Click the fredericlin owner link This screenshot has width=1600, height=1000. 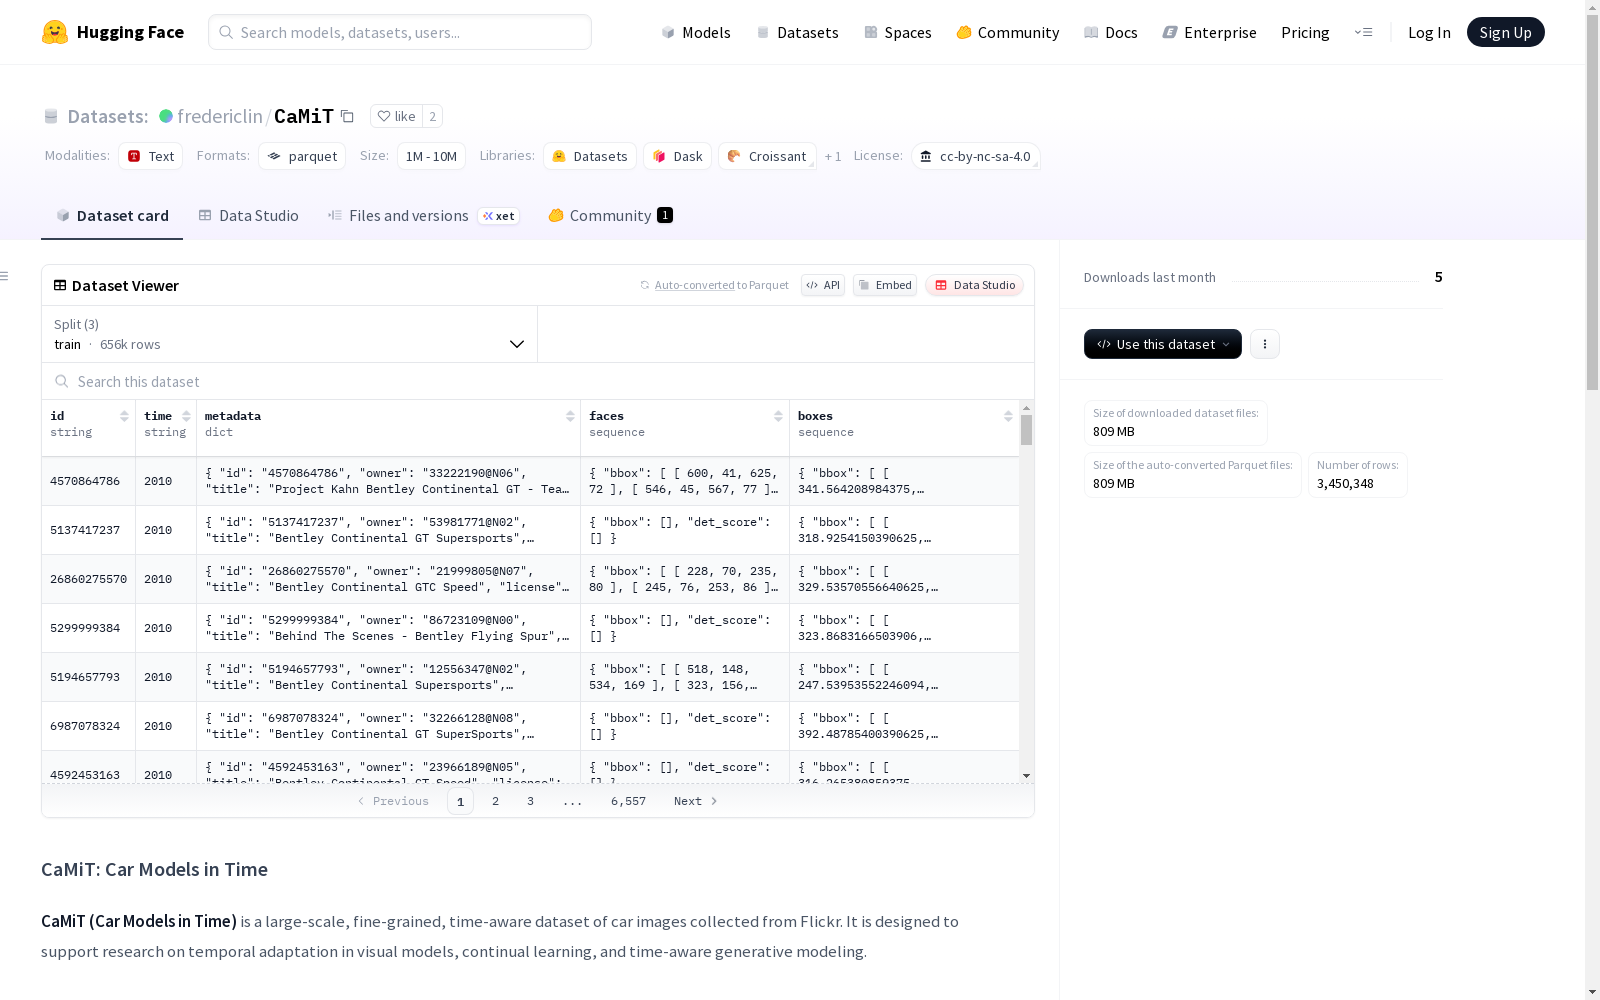click(220, 116)
